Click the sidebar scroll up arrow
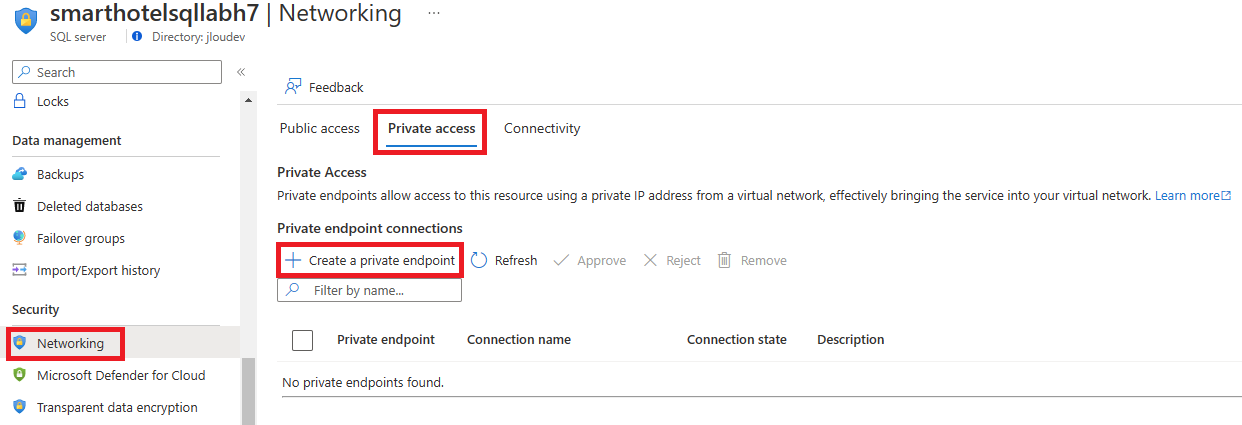1242x425 pixels. pyautogui.click(x=249, y=100)
